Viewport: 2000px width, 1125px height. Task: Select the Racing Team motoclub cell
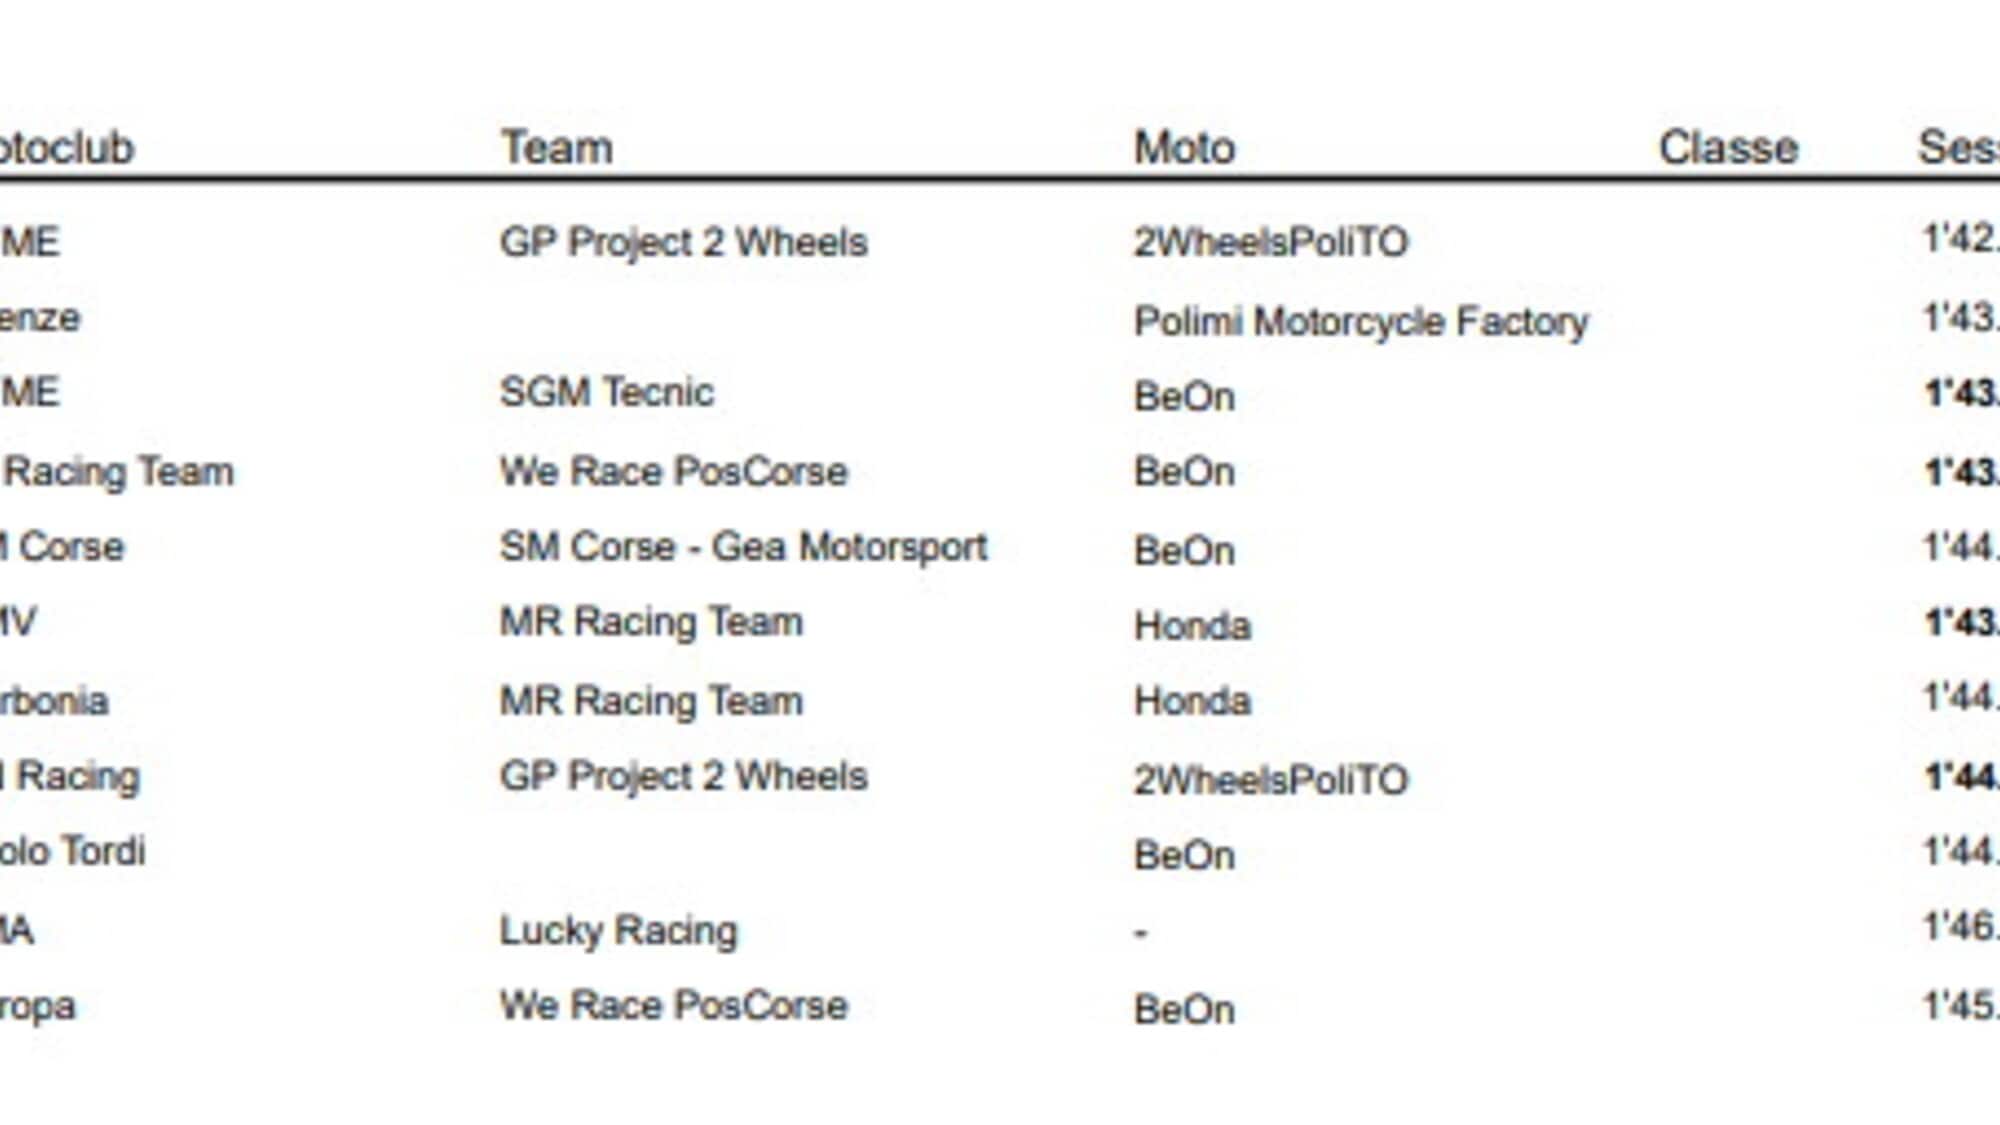click(117, 472)
